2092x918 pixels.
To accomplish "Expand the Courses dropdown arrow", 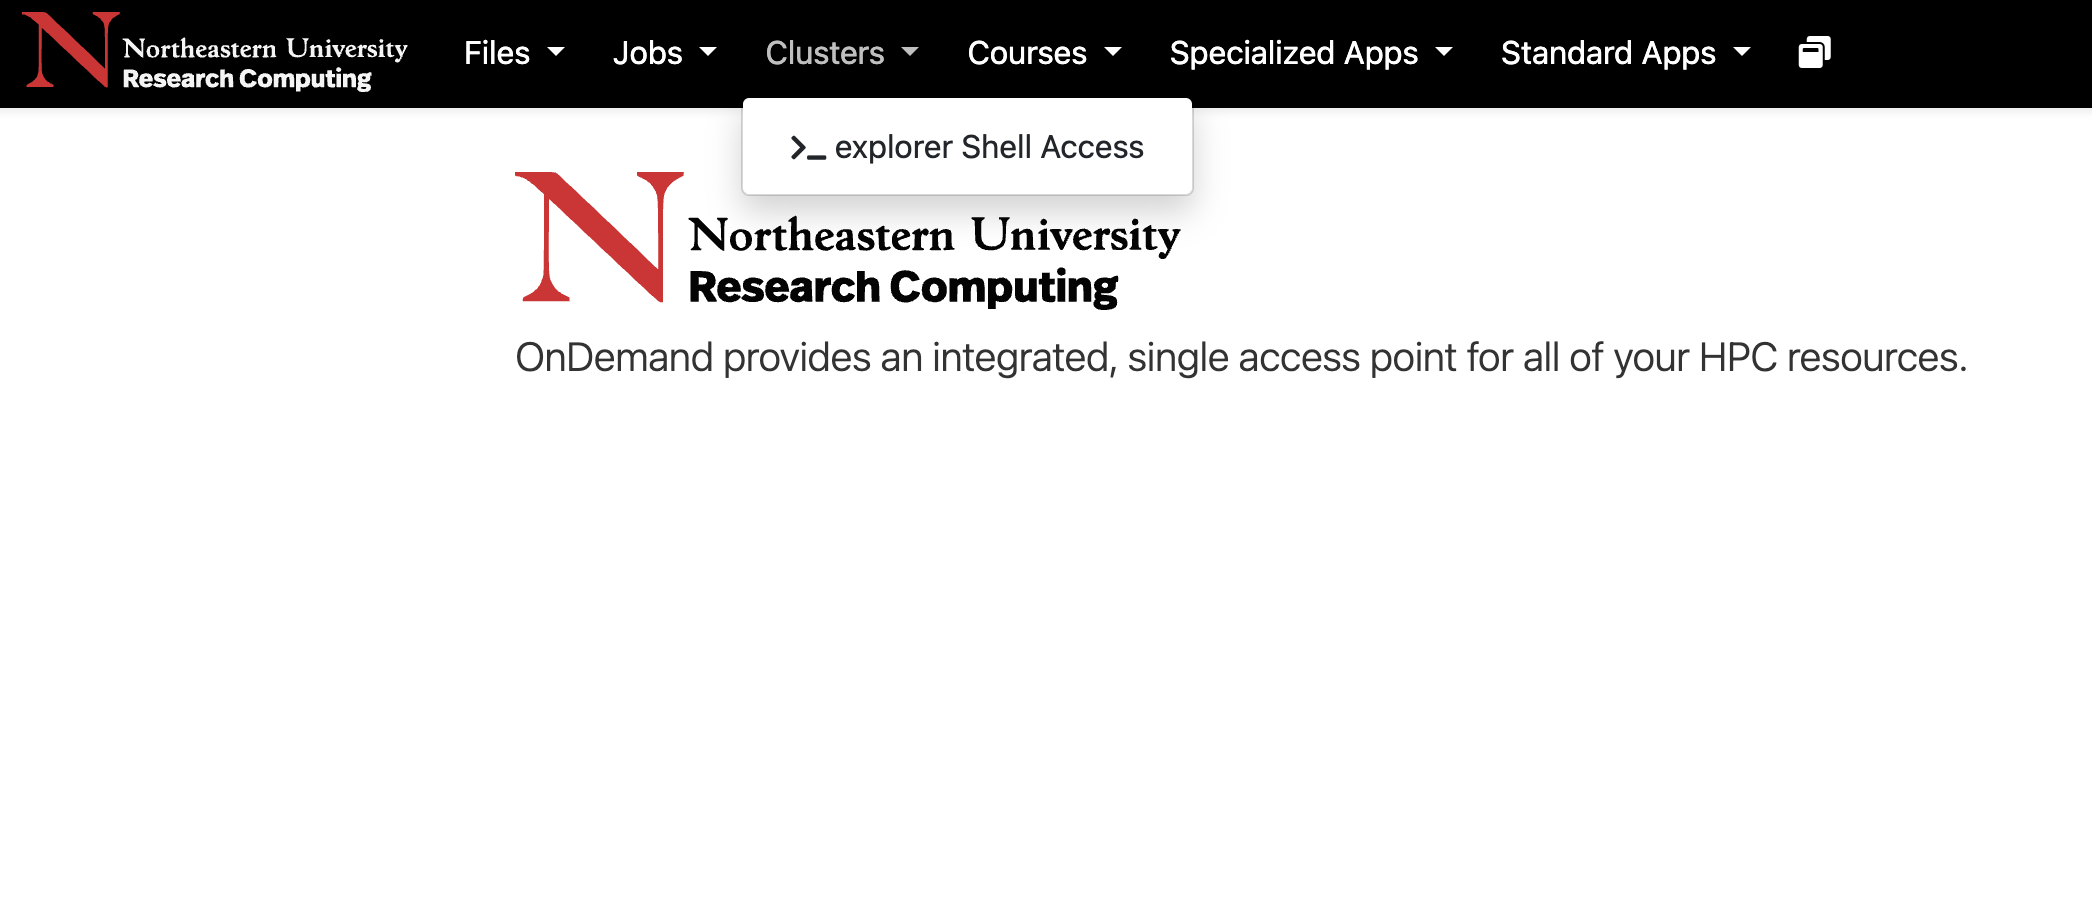I will pyautogui.click(x=1113, y=52).
